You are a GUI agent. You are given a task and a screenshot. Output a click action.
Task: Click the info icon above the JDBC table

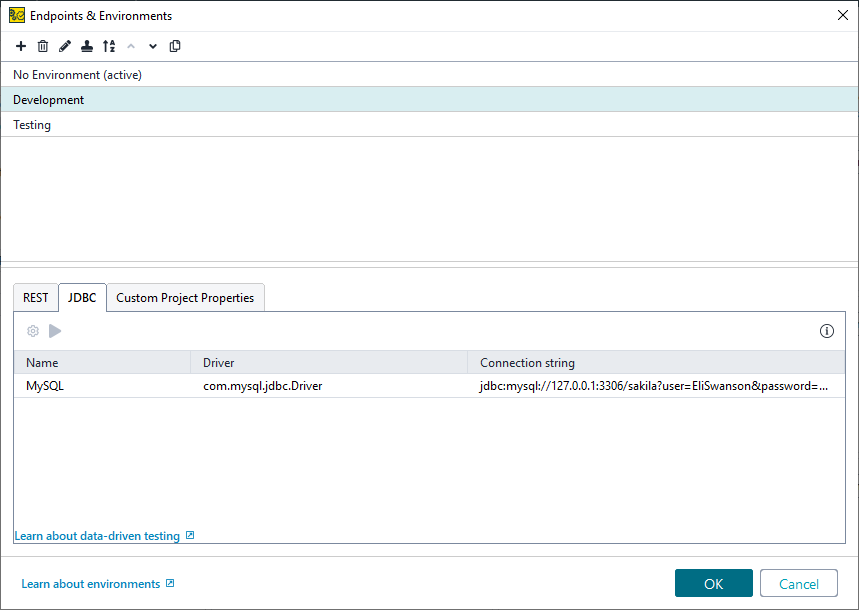(826, 330)
